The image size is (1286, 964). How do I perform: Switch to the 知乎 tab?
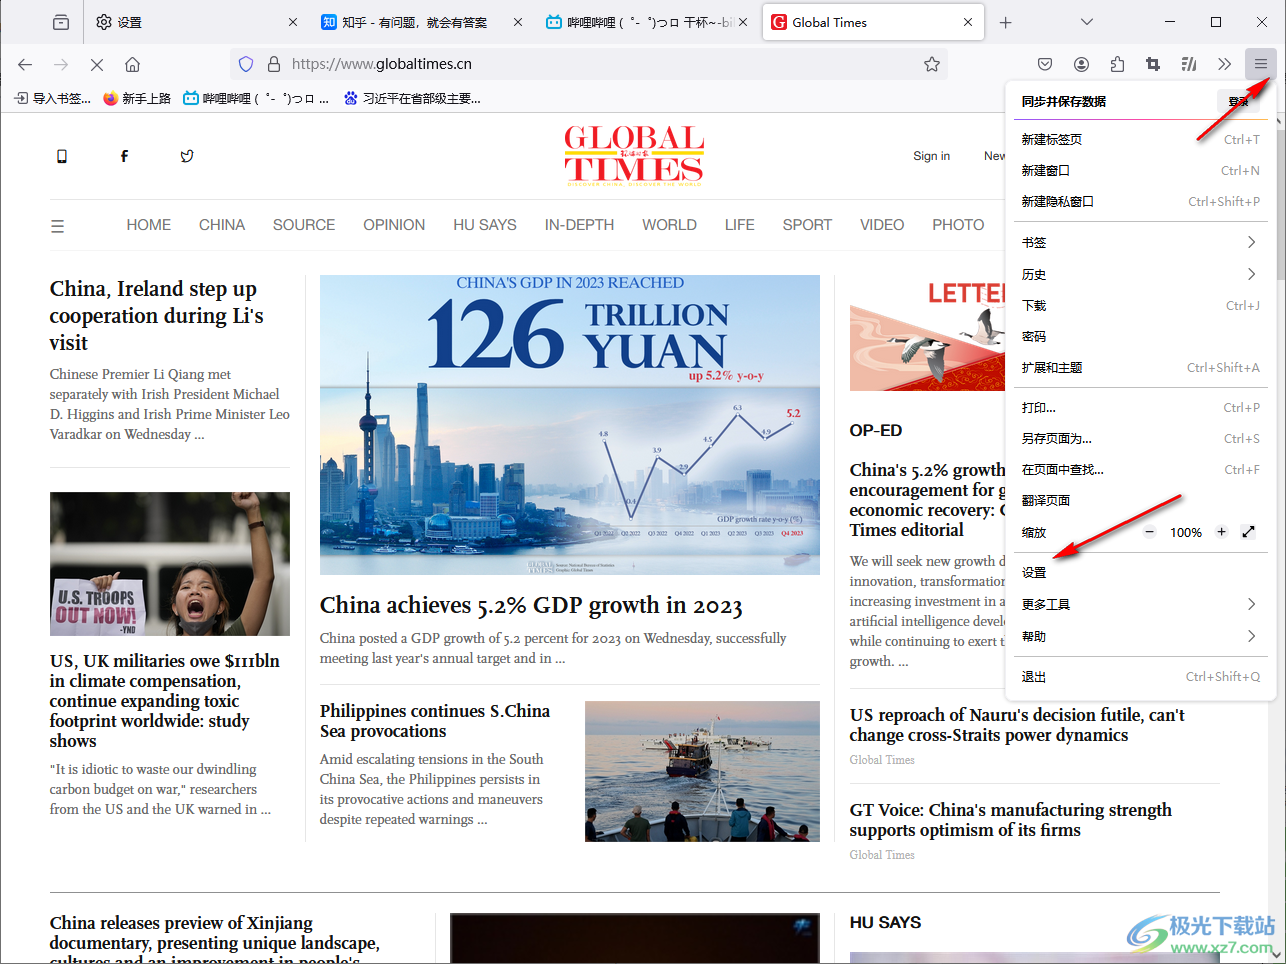tap(420, 22)
